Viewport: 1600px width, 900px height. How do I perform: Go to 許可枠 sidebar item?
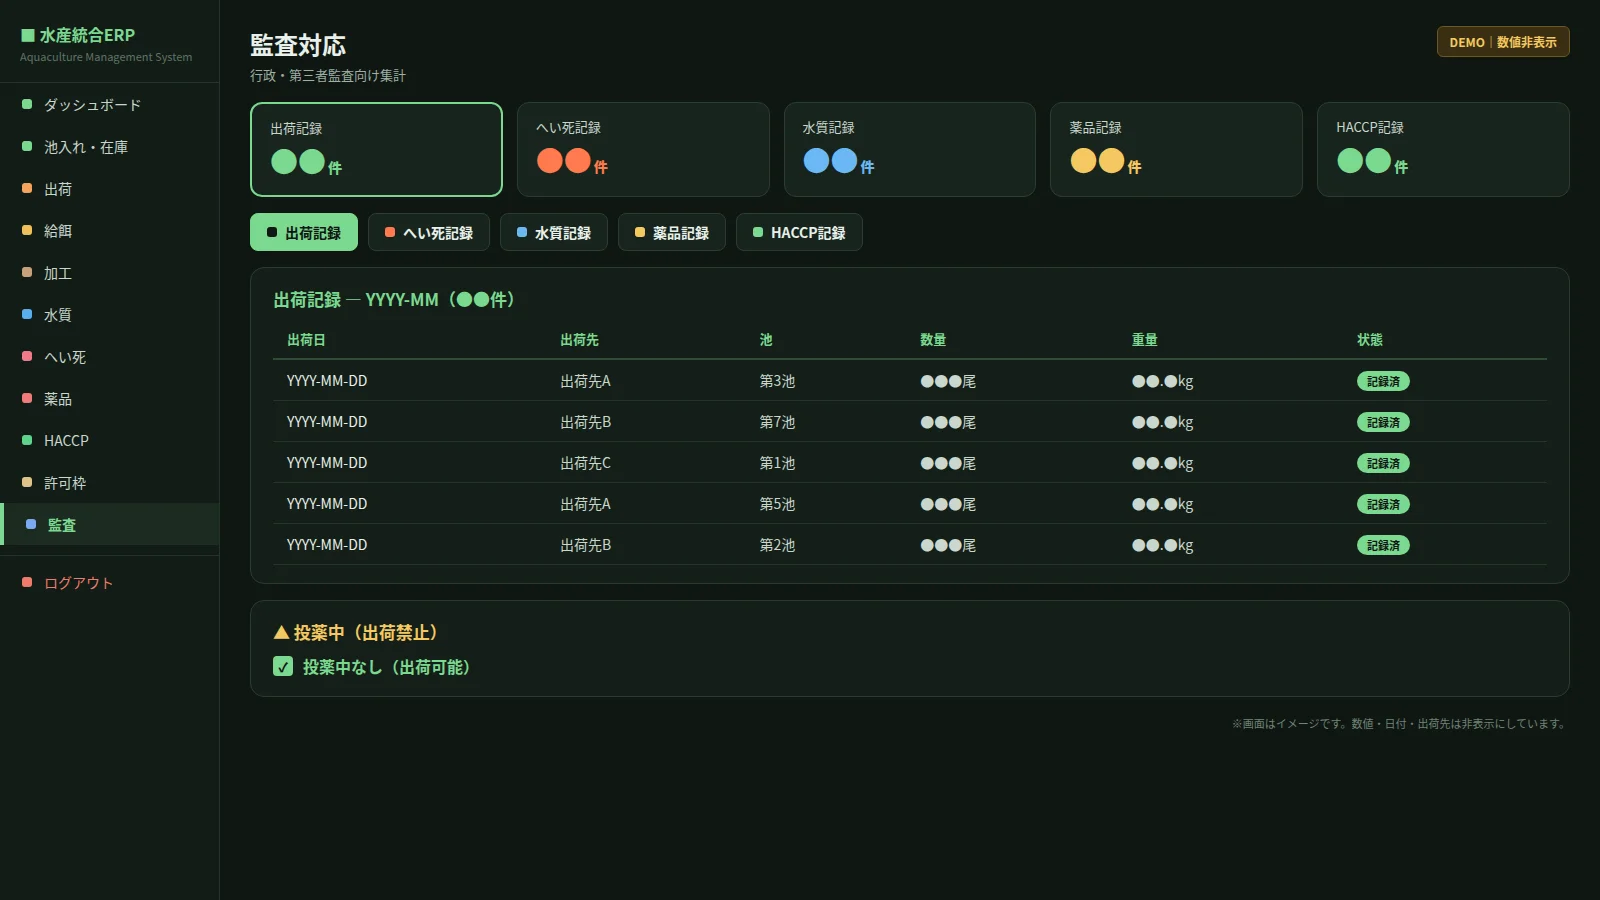point(109,483)
